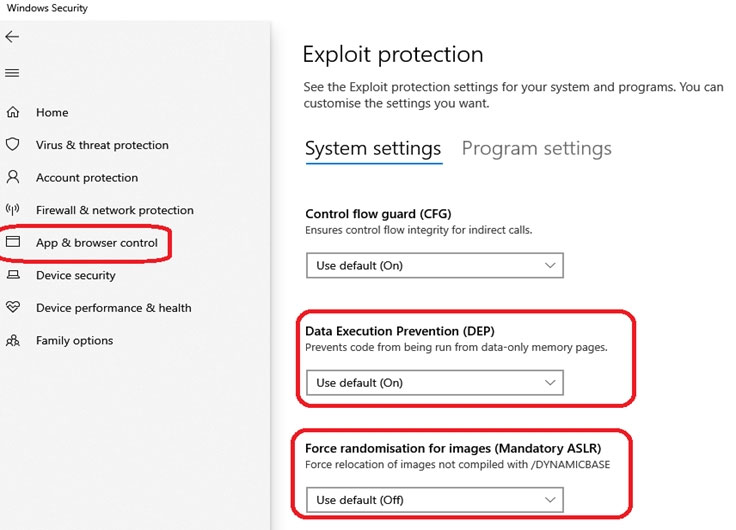Expand the Mandatory ASLR dropdown

(x=435, y=500)
